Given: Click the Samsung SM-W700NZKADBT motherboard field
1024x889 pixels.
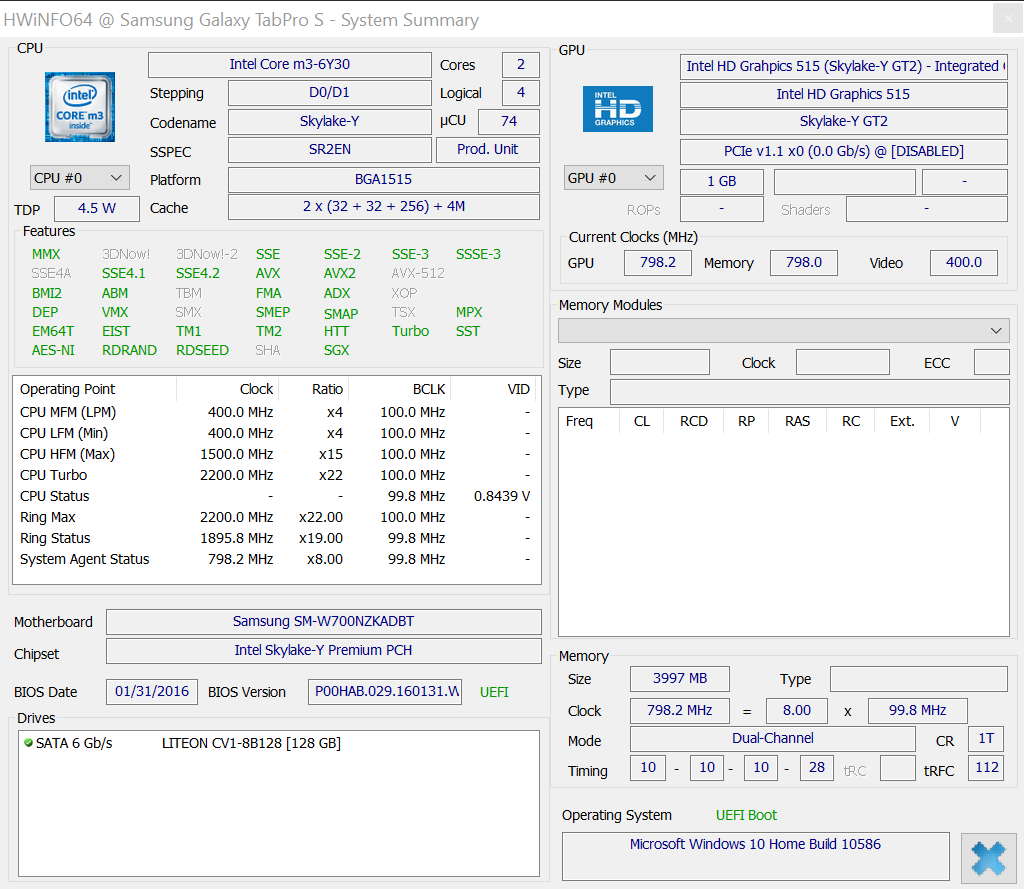Looking at the screenshot, I should pyautogui.click(x=323, y=621).
